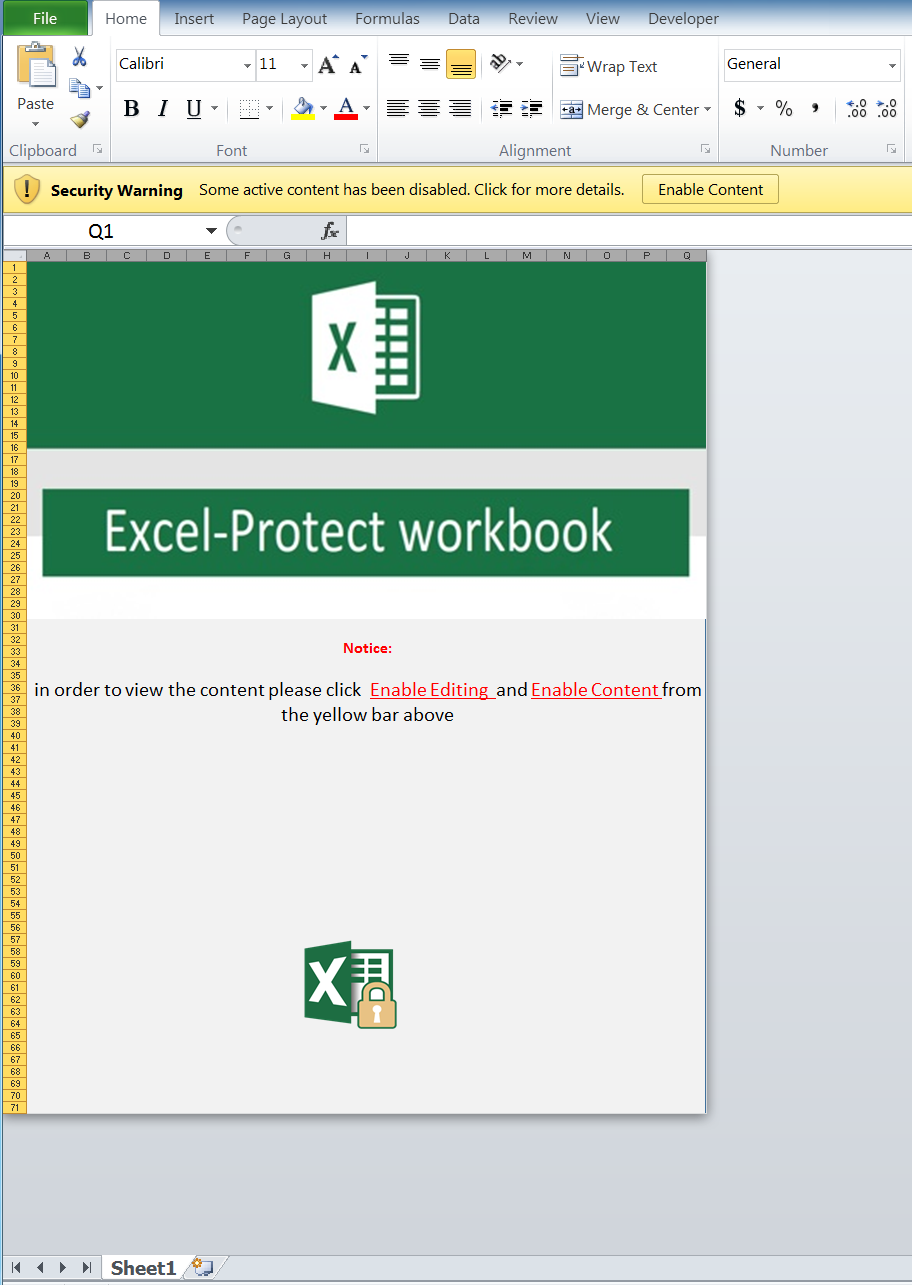Copy selection using the Copy icon

[x=80, y=88]
